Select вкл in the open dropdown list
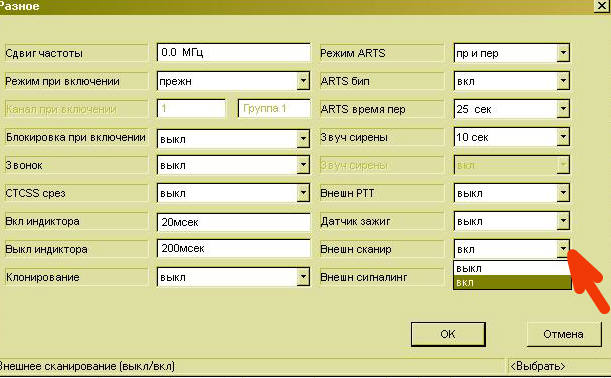Screen dimensions: 611x378 pyautogui.click(x=512, y=282)
